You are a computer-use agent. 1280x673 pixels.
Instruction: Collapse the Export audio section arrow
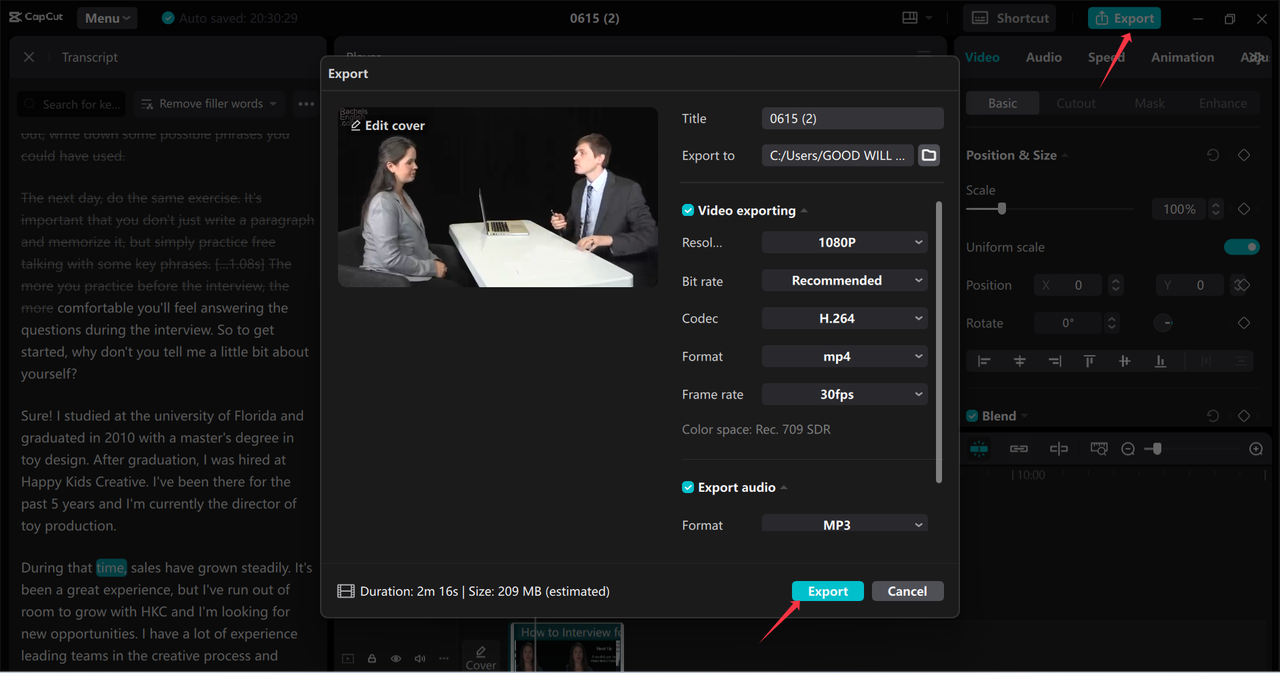point(784,488)
